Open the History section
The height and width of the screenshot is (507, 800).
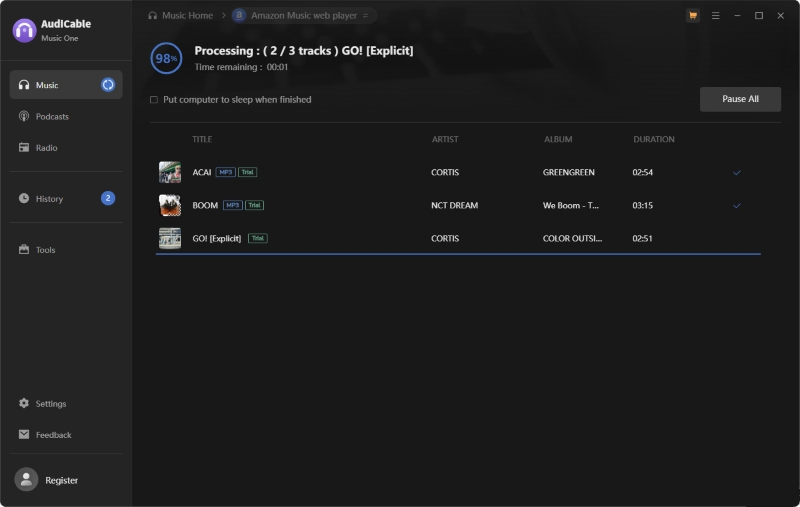click(x=66, y=198)
